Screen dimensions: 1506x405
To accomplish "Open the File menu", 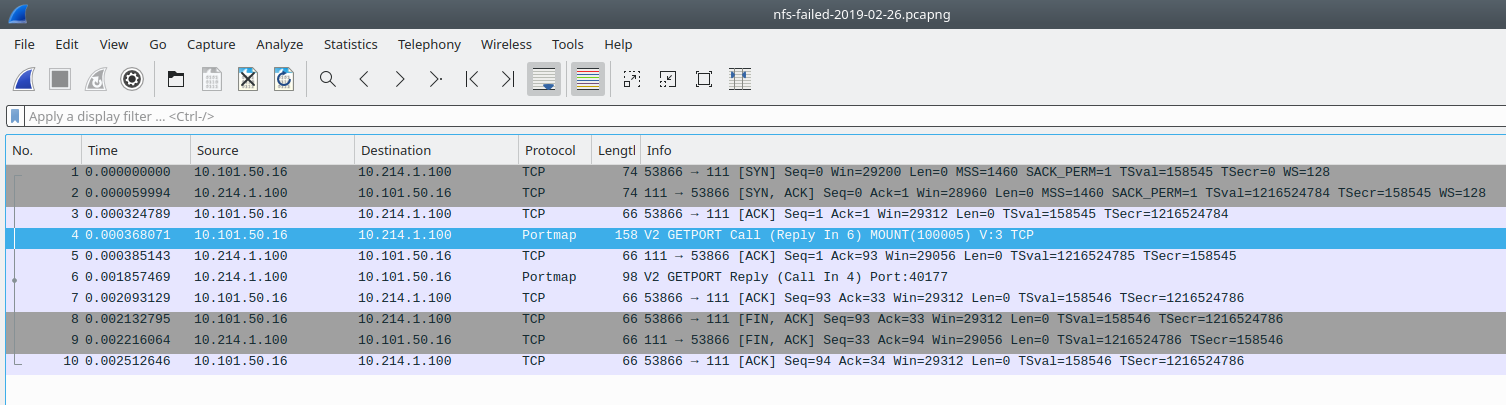I will coord(24,44).
